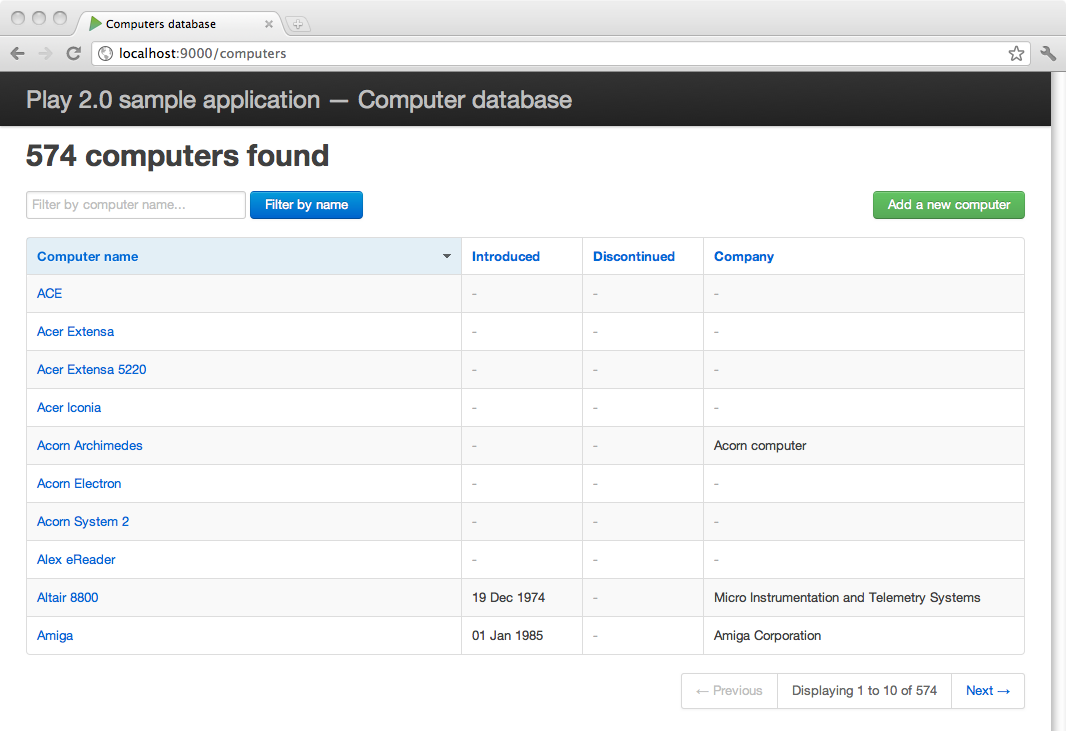1066x731 pixels.
Task: Bookmark page with the star icon
Action: [x=1016, y=54]
